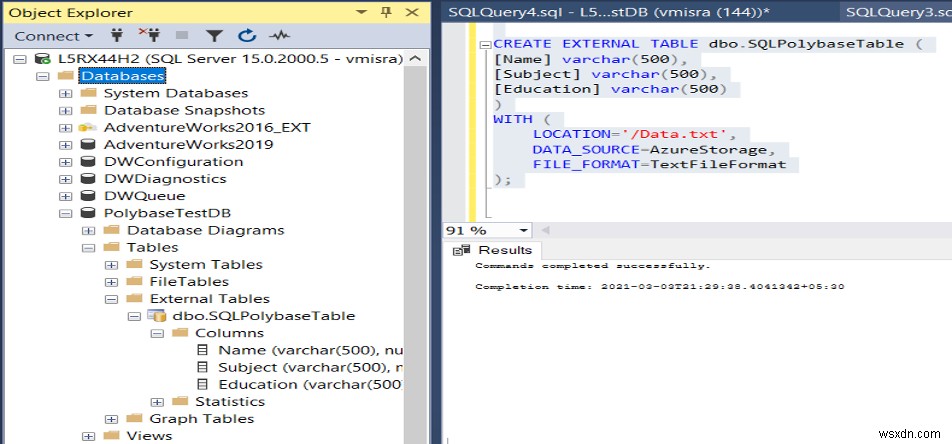Toggle the Object Explorer auto-hide pin
The height and width of the screenshot is (444, 952).
[x=386, y=12]
